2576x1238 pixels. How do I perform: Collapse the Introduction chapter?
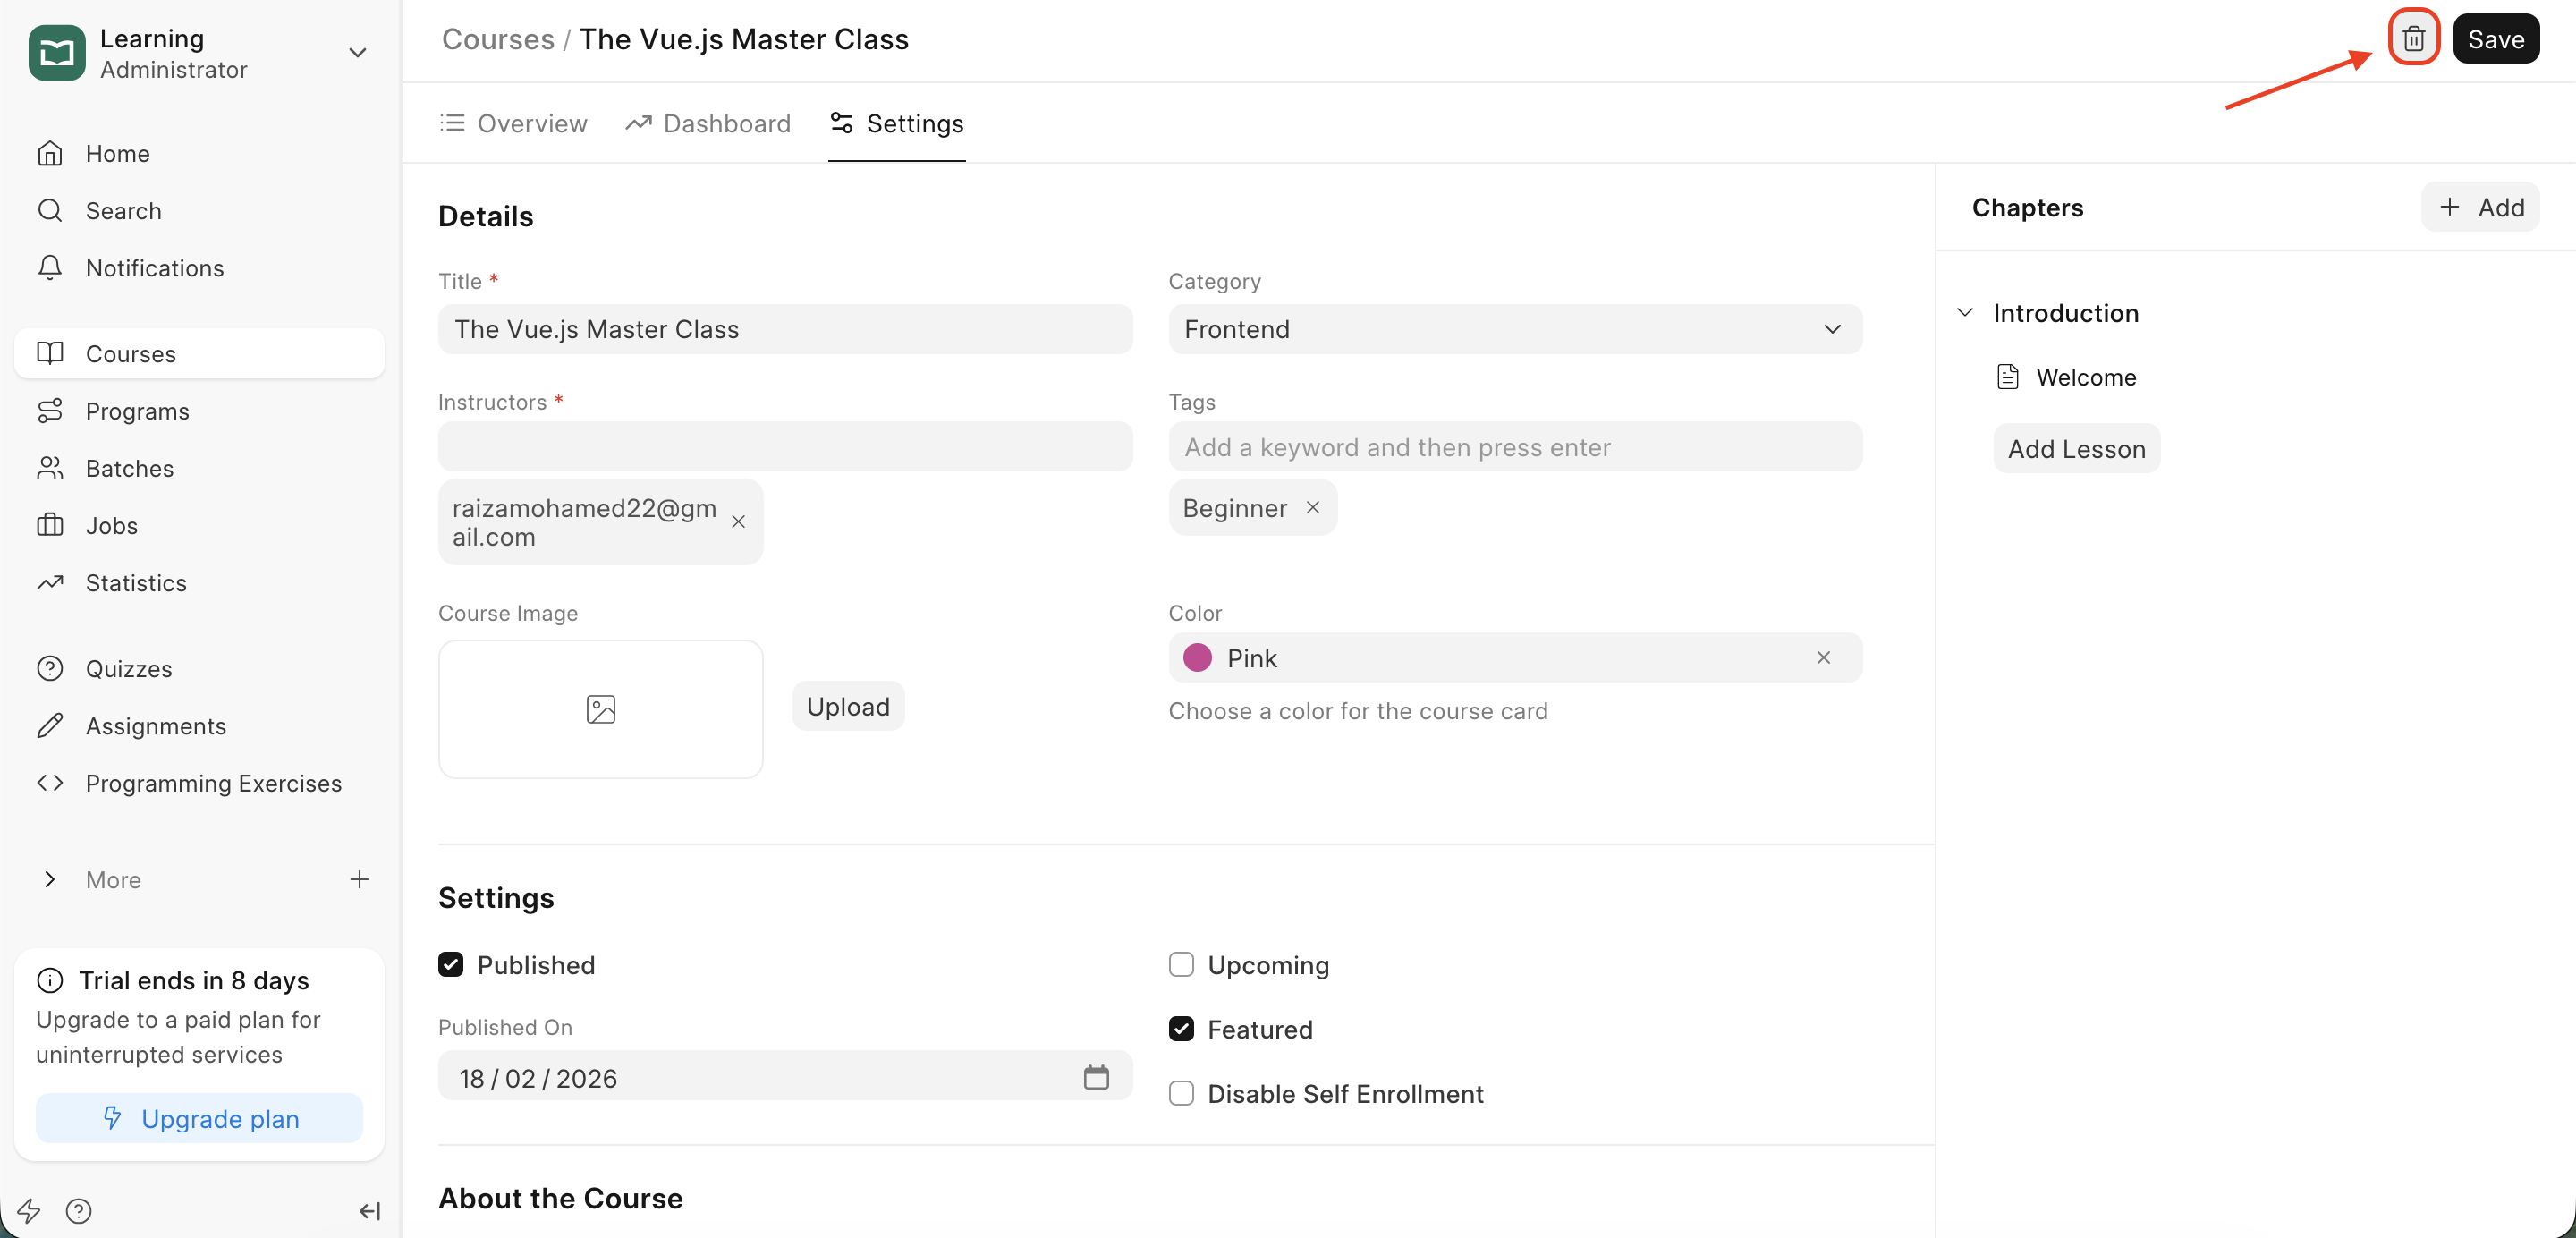pos(1964,313)
